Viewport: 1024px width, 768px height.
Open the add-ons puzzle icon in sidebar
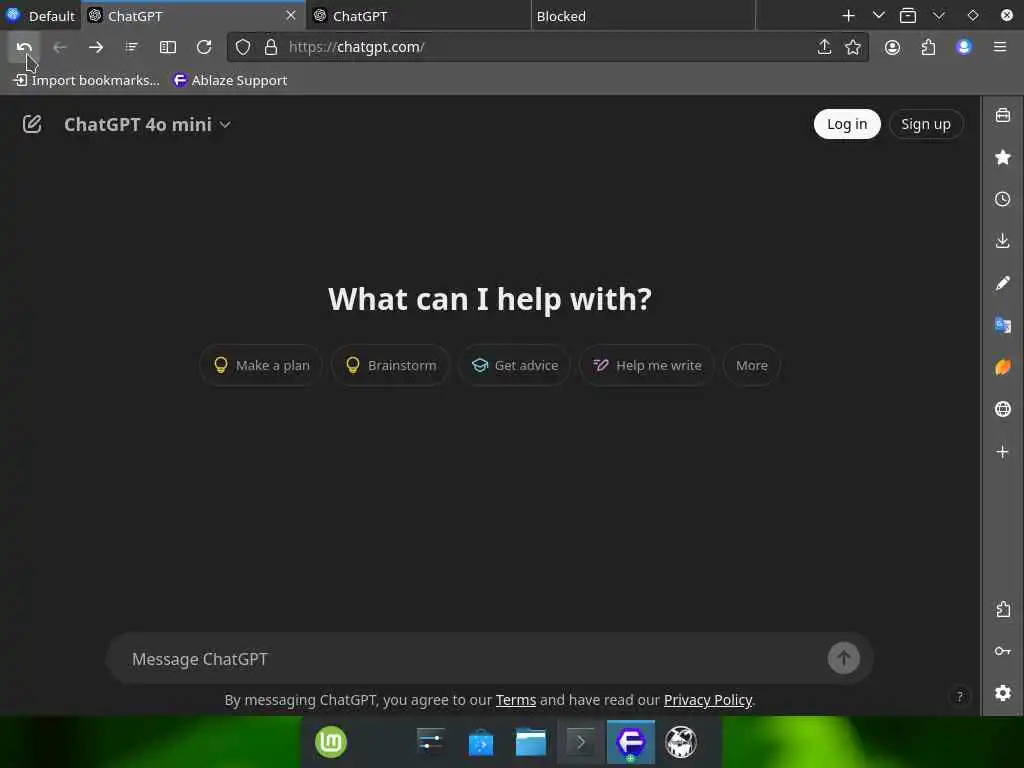1002,609
